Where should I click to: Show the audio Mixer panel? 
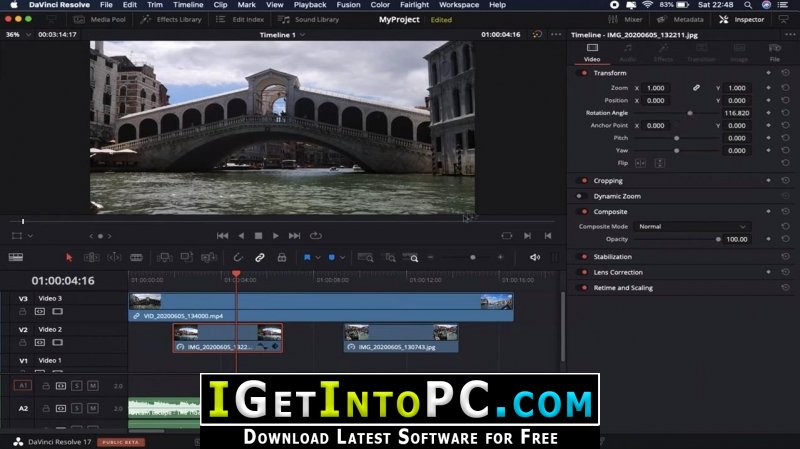626,19
